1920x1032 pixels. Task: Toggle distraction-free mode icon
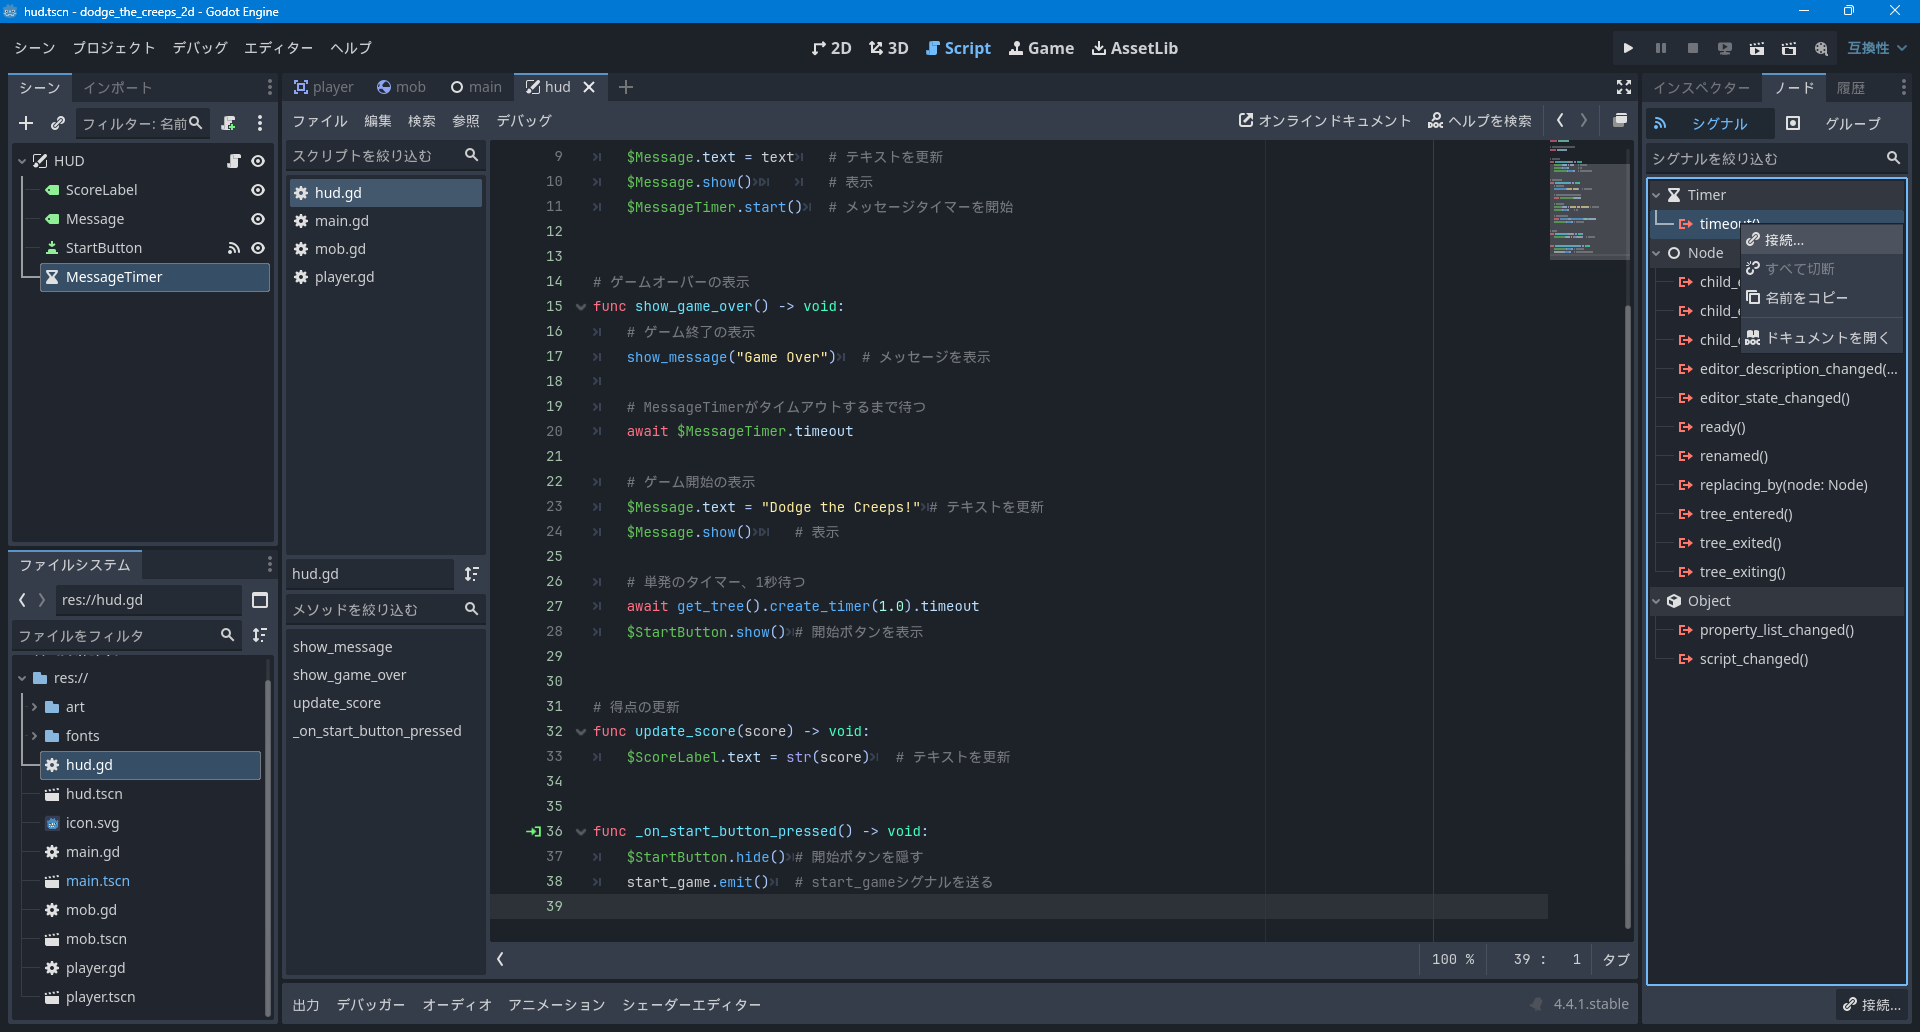(x=1624, y=88)
